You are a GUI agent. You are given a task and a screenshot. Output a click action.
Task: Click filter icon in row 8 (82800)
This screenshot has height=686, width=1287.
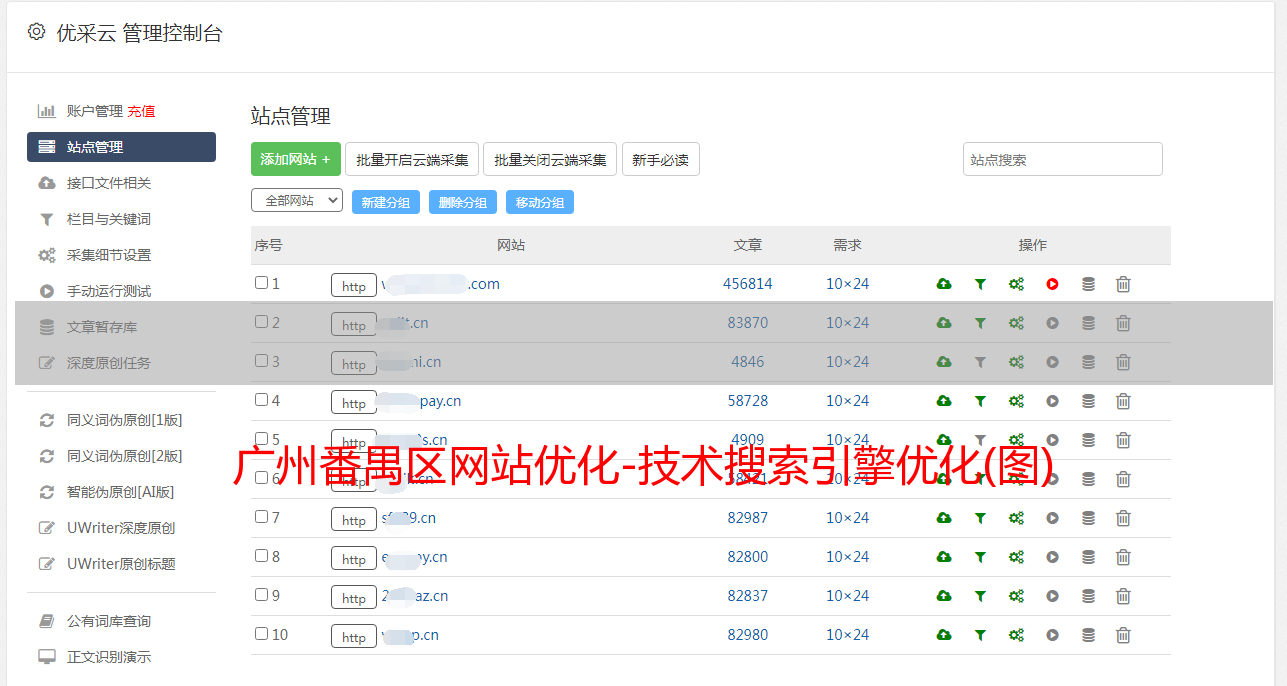[x=980, y=557]
